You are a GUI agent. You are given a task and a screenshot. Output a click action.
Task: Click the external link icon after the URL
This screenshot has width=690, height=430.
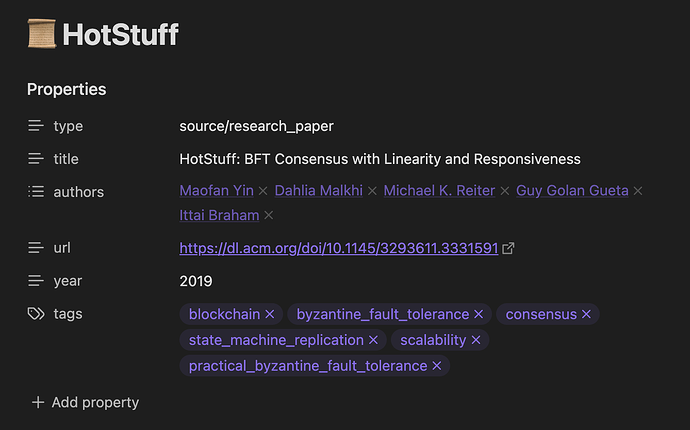508,248
